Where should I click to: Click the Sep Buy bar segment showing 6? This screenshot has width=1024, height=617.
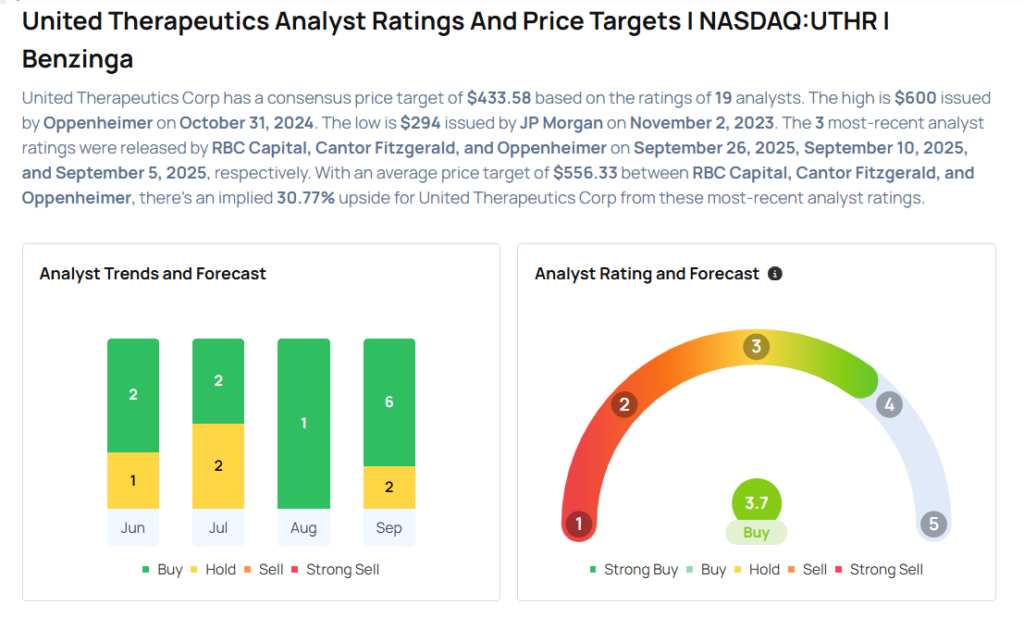389,402
